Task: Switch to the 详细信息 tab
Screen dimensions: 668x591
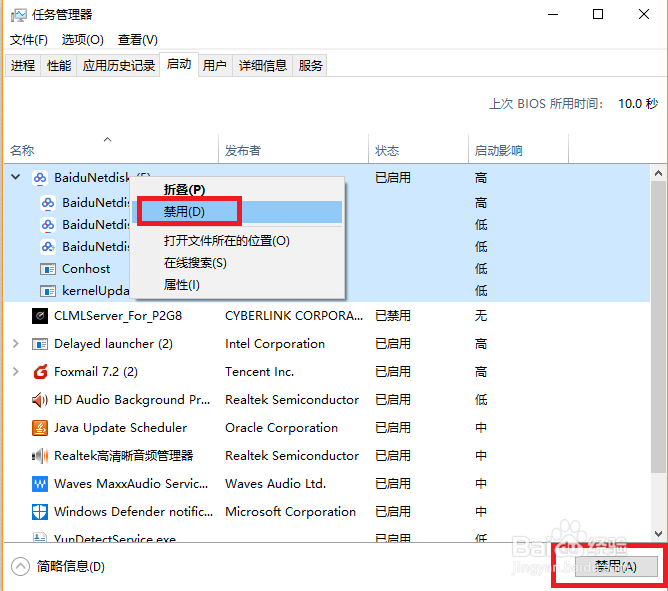Action: [x=263, y=66]
